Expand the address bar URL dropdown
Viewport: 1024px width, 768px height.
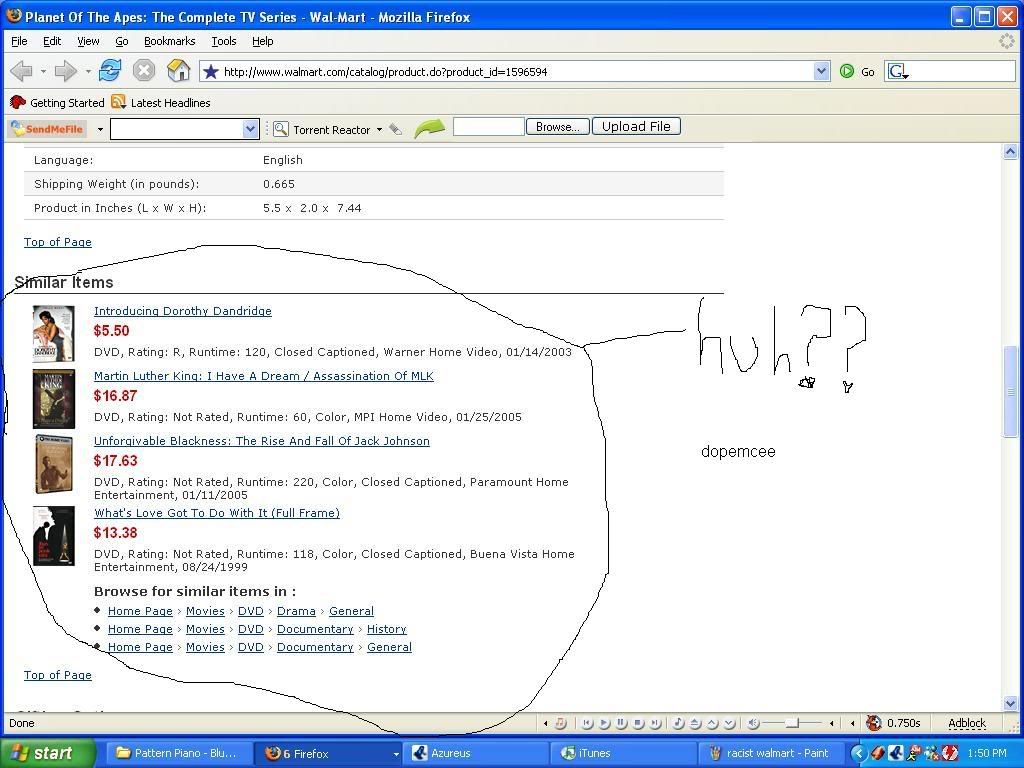click(822, 71)
